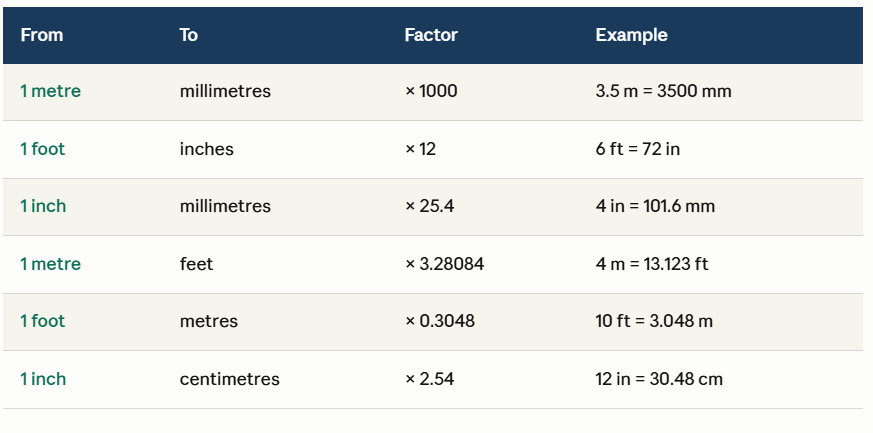This screenshot has width=873, height=433.
Task: Click the 'Factor' column header
Action: pos(431,35)
